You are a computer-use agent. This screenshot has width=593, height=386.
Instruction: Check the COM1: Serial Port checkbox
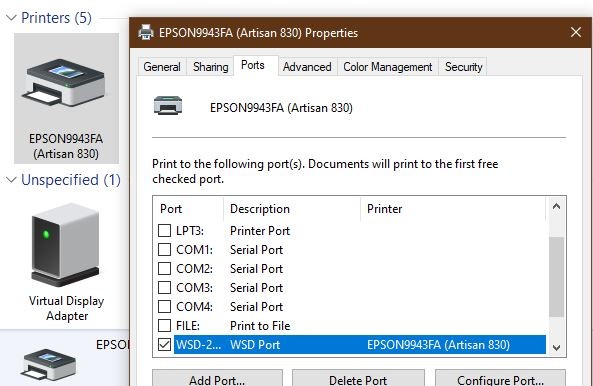pyautogui.click(x=164, y=249)
